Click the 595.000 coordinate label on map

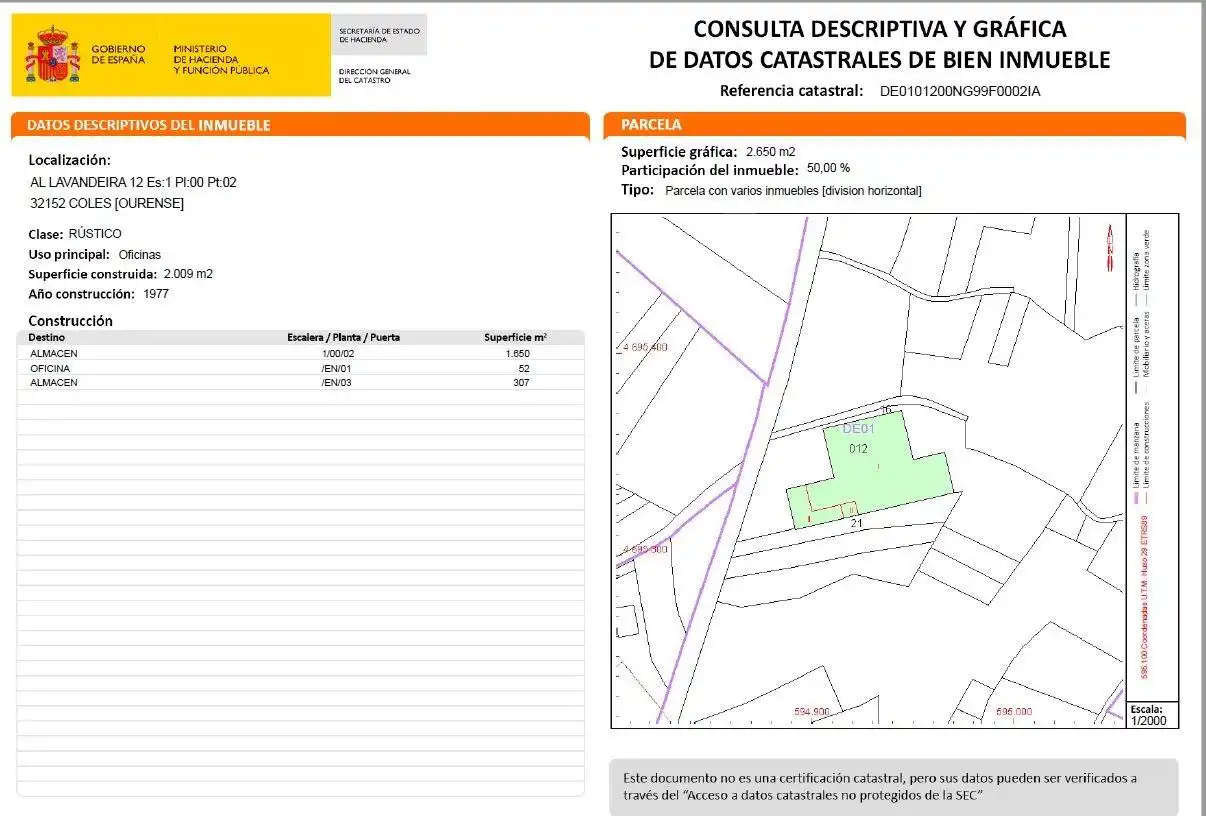click(1014, 713)
